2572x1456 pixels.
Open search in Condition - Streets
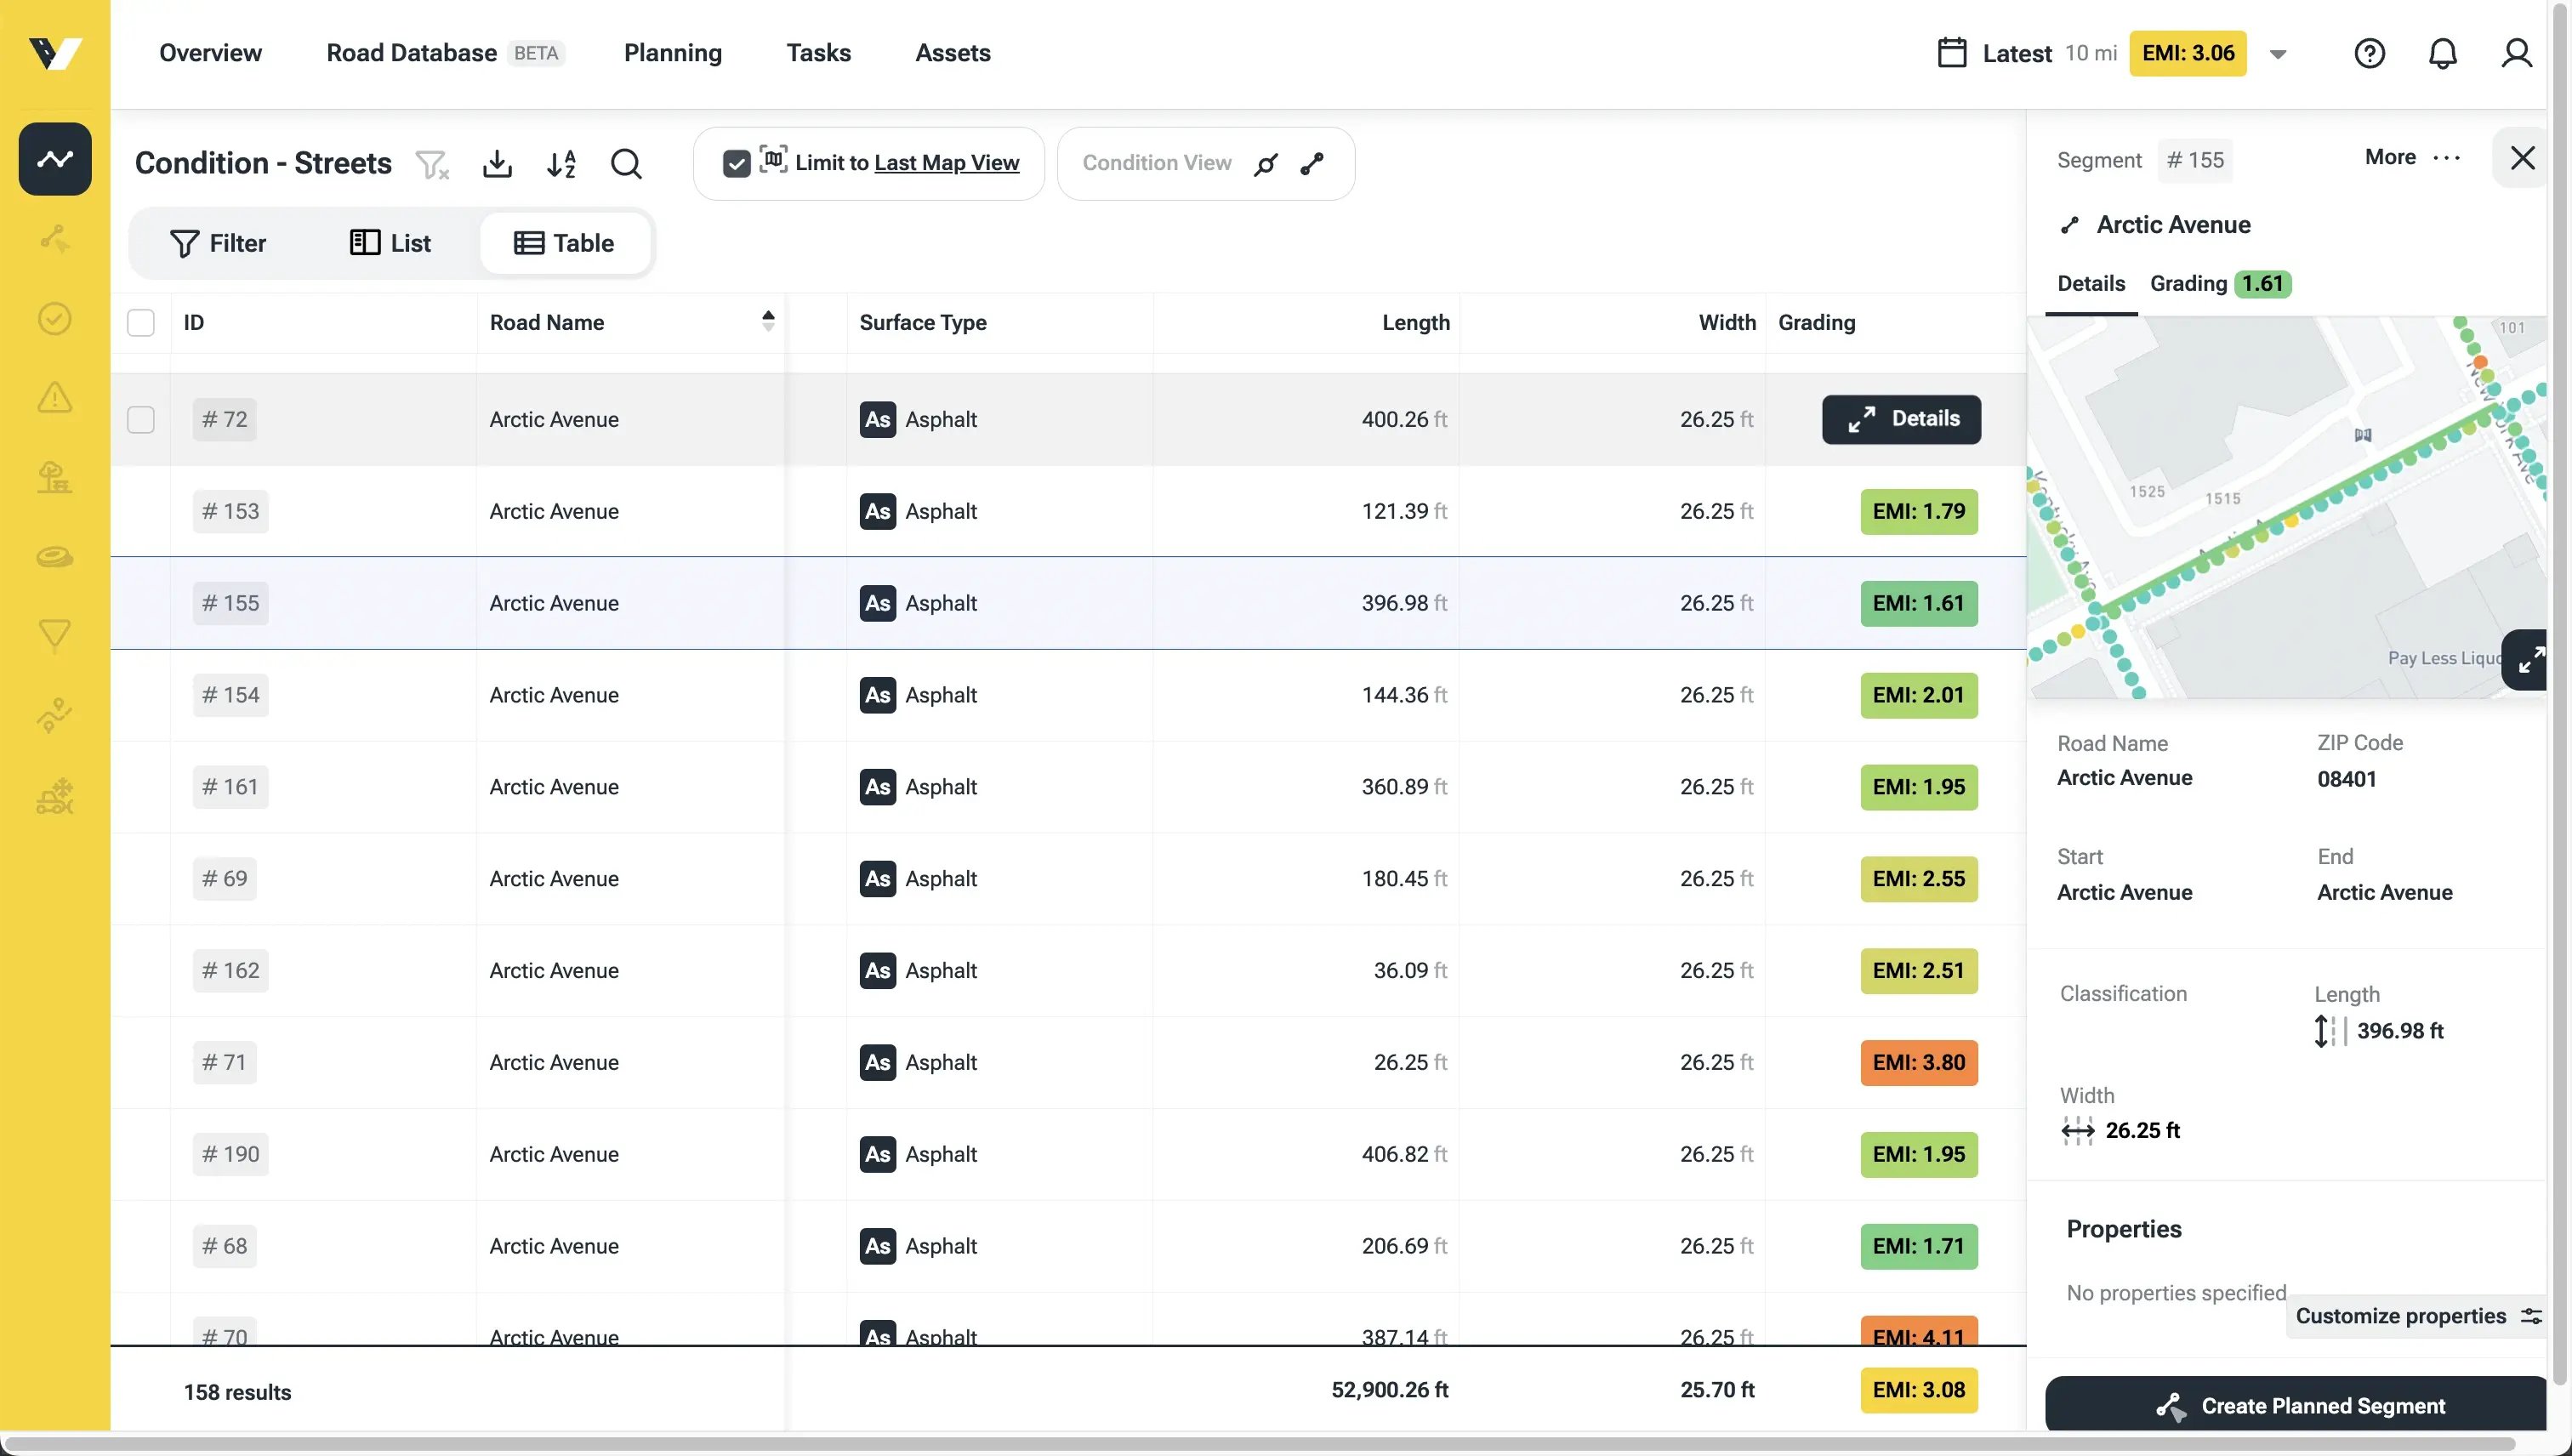(626, 164)
